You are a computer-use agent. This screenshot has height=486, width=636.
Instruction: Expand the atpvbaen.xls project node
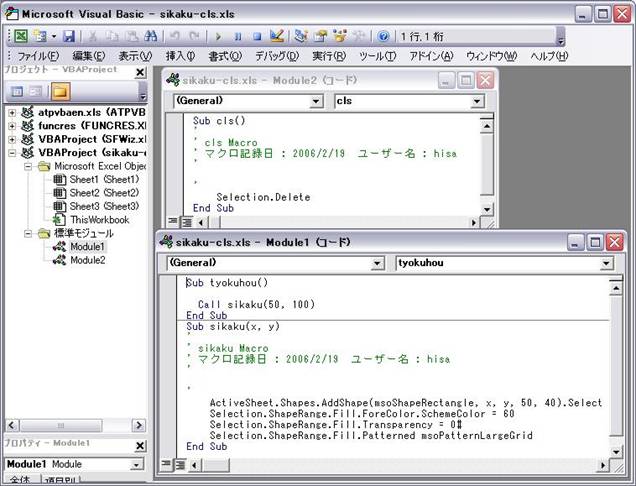coord(12,112)
